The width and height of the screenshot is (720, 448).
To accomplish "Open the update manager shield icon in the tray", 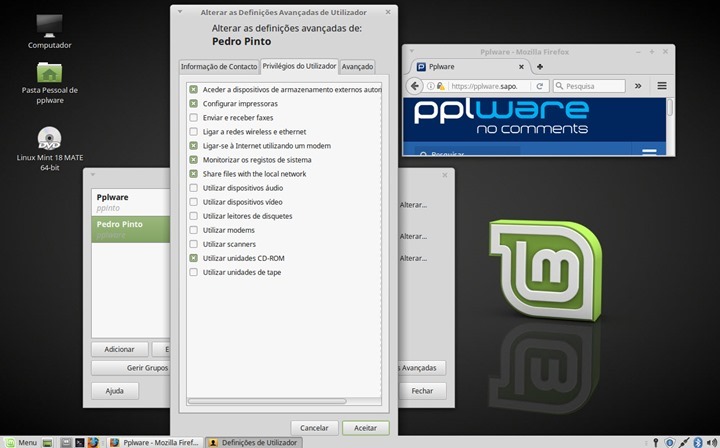I will click(669, 442).
